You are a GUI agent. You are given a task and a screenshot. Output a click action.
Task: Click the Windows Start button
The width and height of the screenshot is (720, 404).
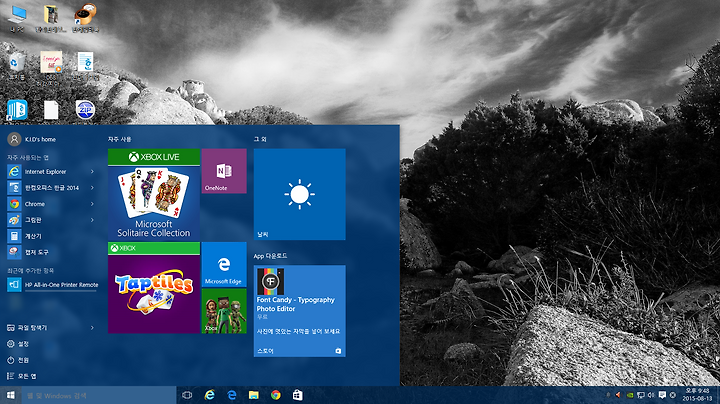[11, 395]
